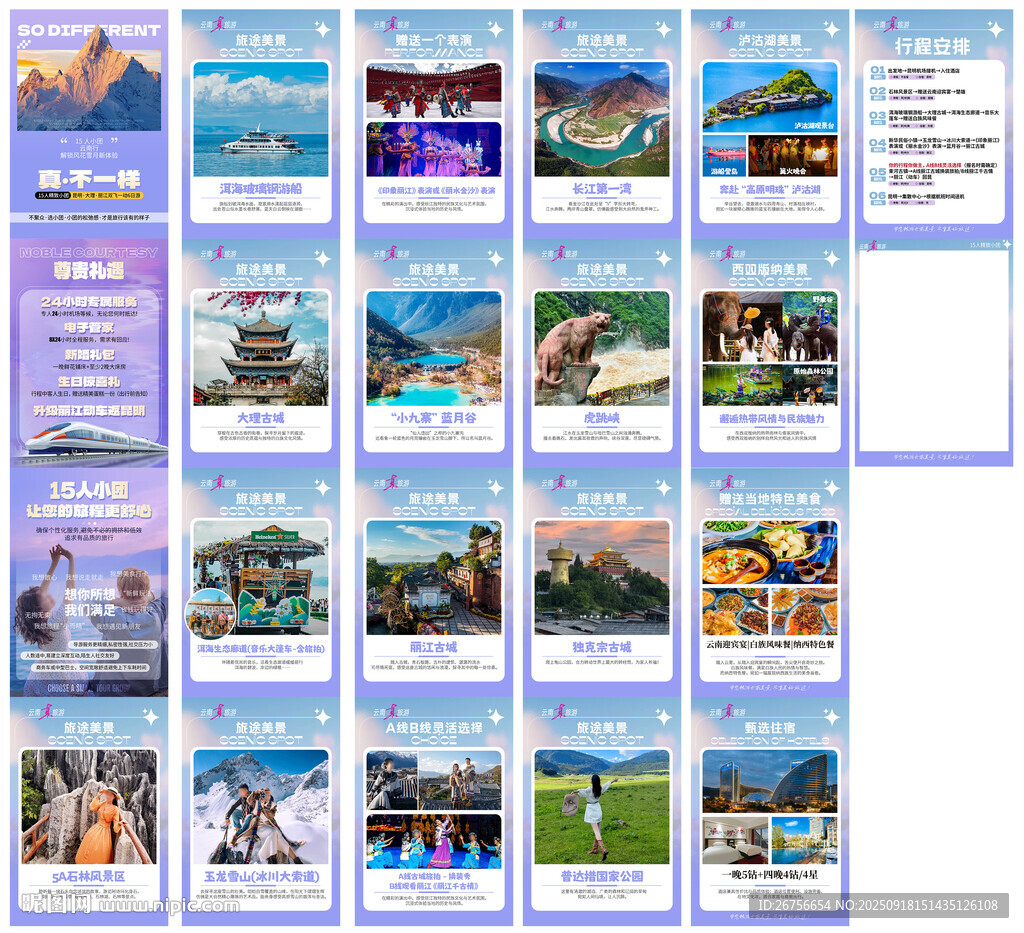Screen dimensions: 1024x933
Task: Select the 新婚礼包 benefit text
Action: coord(89,355)
